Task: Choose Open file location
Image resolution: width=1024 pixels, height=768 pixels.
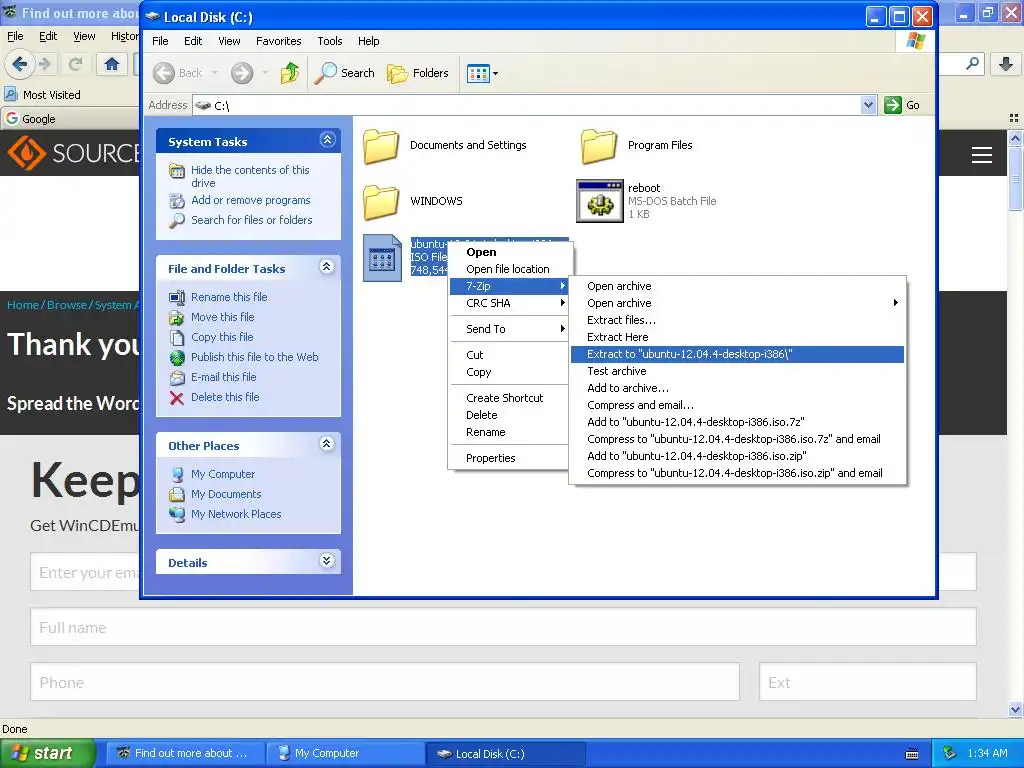Action: coord(508,269)
